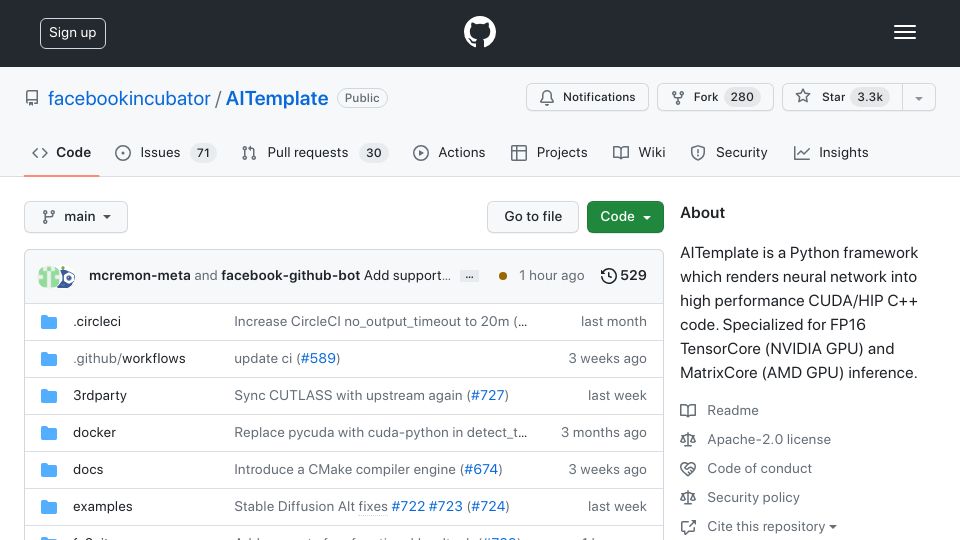Click the bell icon in Notifications
This screenshot has height=540, width=960.
pos(547,97)
